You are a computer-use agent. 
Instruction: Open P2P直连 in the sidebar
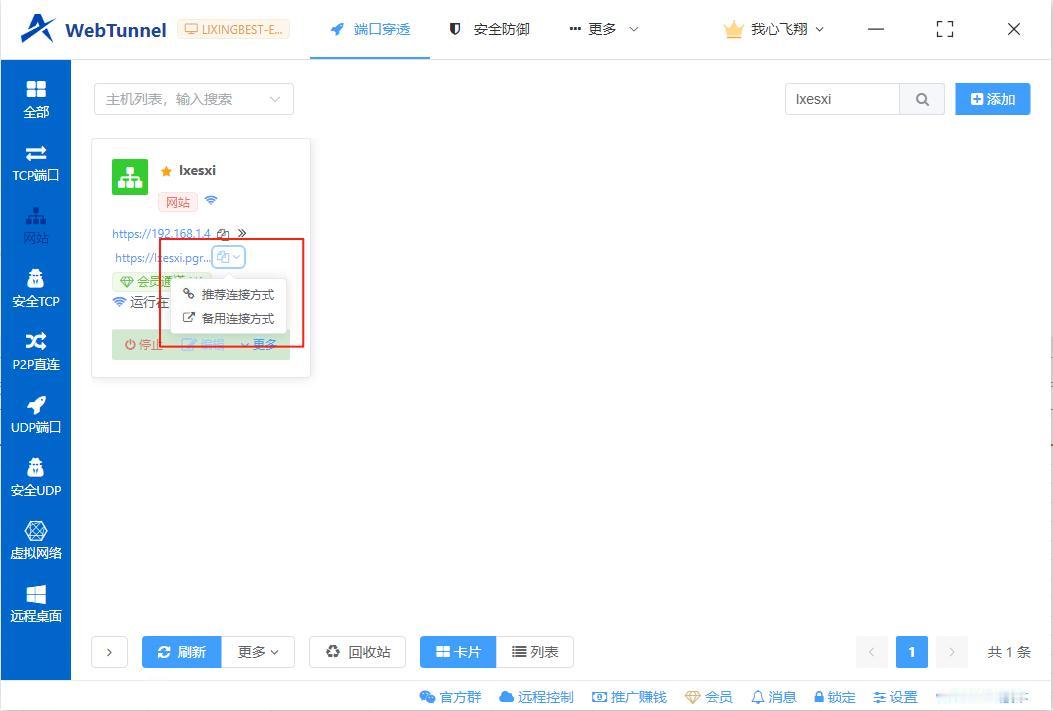point(36,352)
